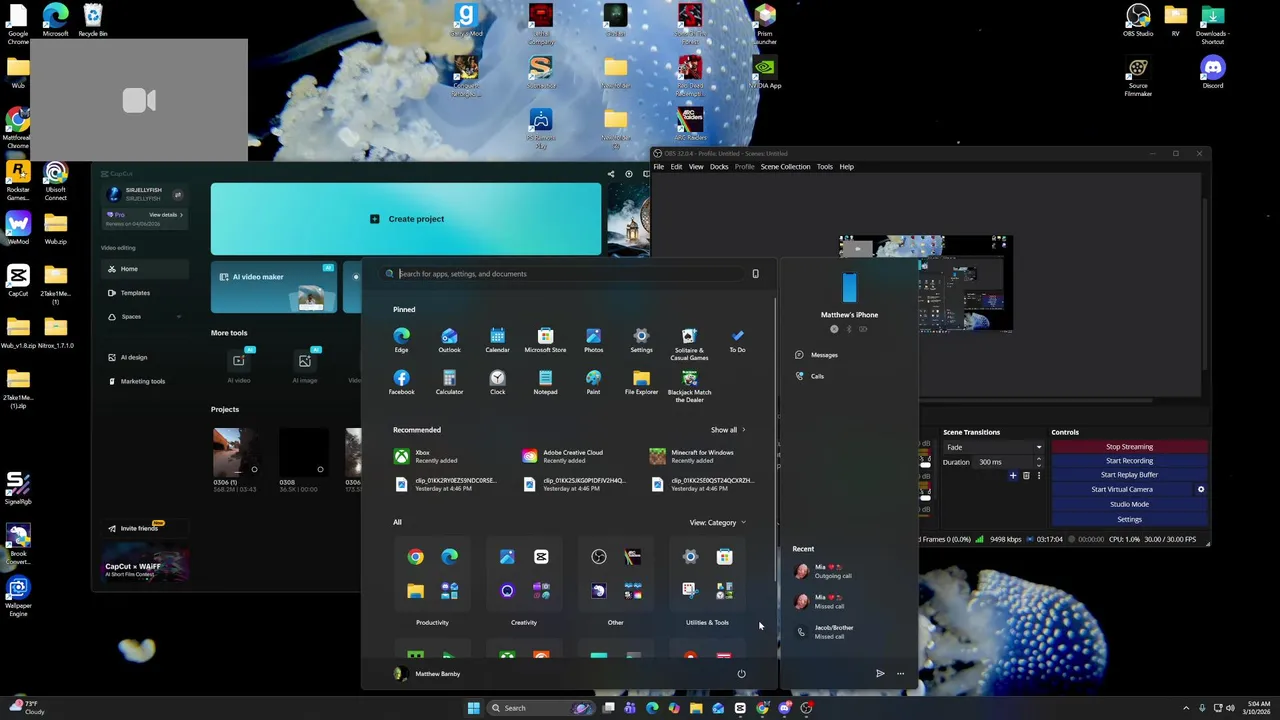Open Matthew Barnby user profile

428,674
